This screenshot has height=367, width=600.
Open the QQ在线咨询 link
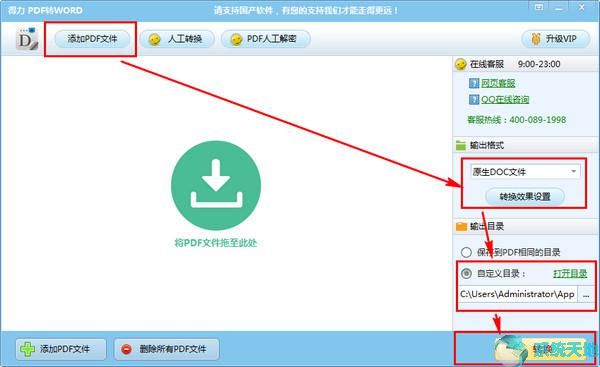pos(505,99)
